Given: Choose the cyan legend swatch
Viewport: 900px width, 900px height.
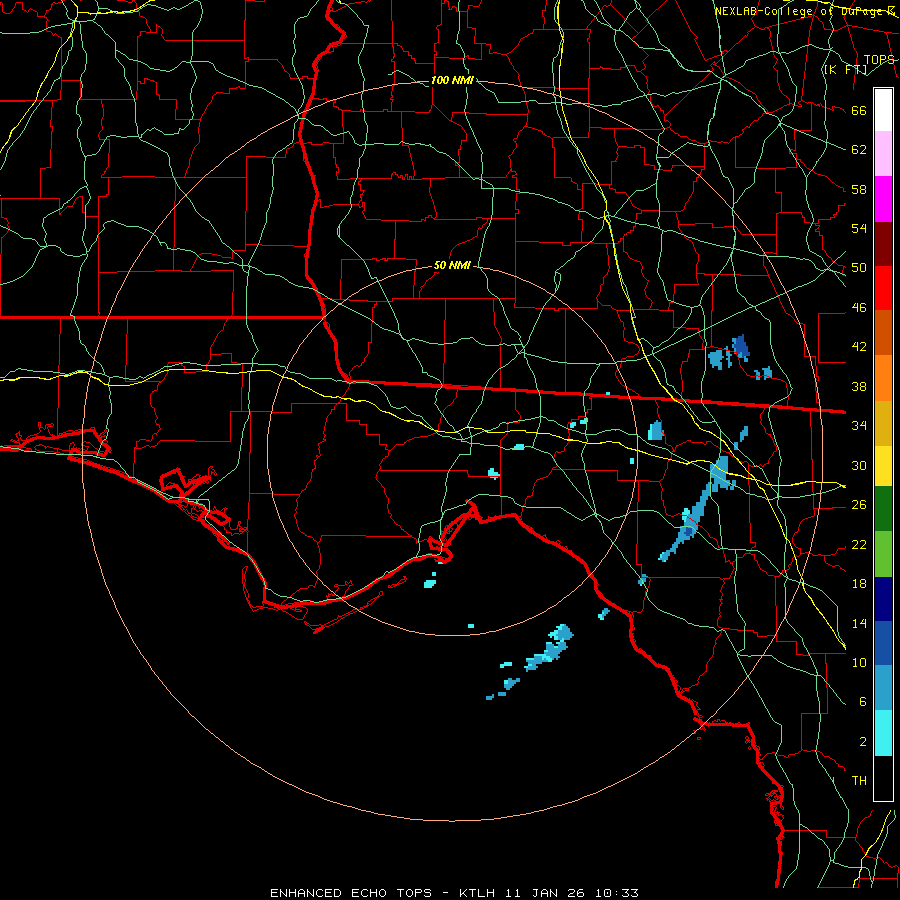Looking at the screenshot, I should point(883,734).
